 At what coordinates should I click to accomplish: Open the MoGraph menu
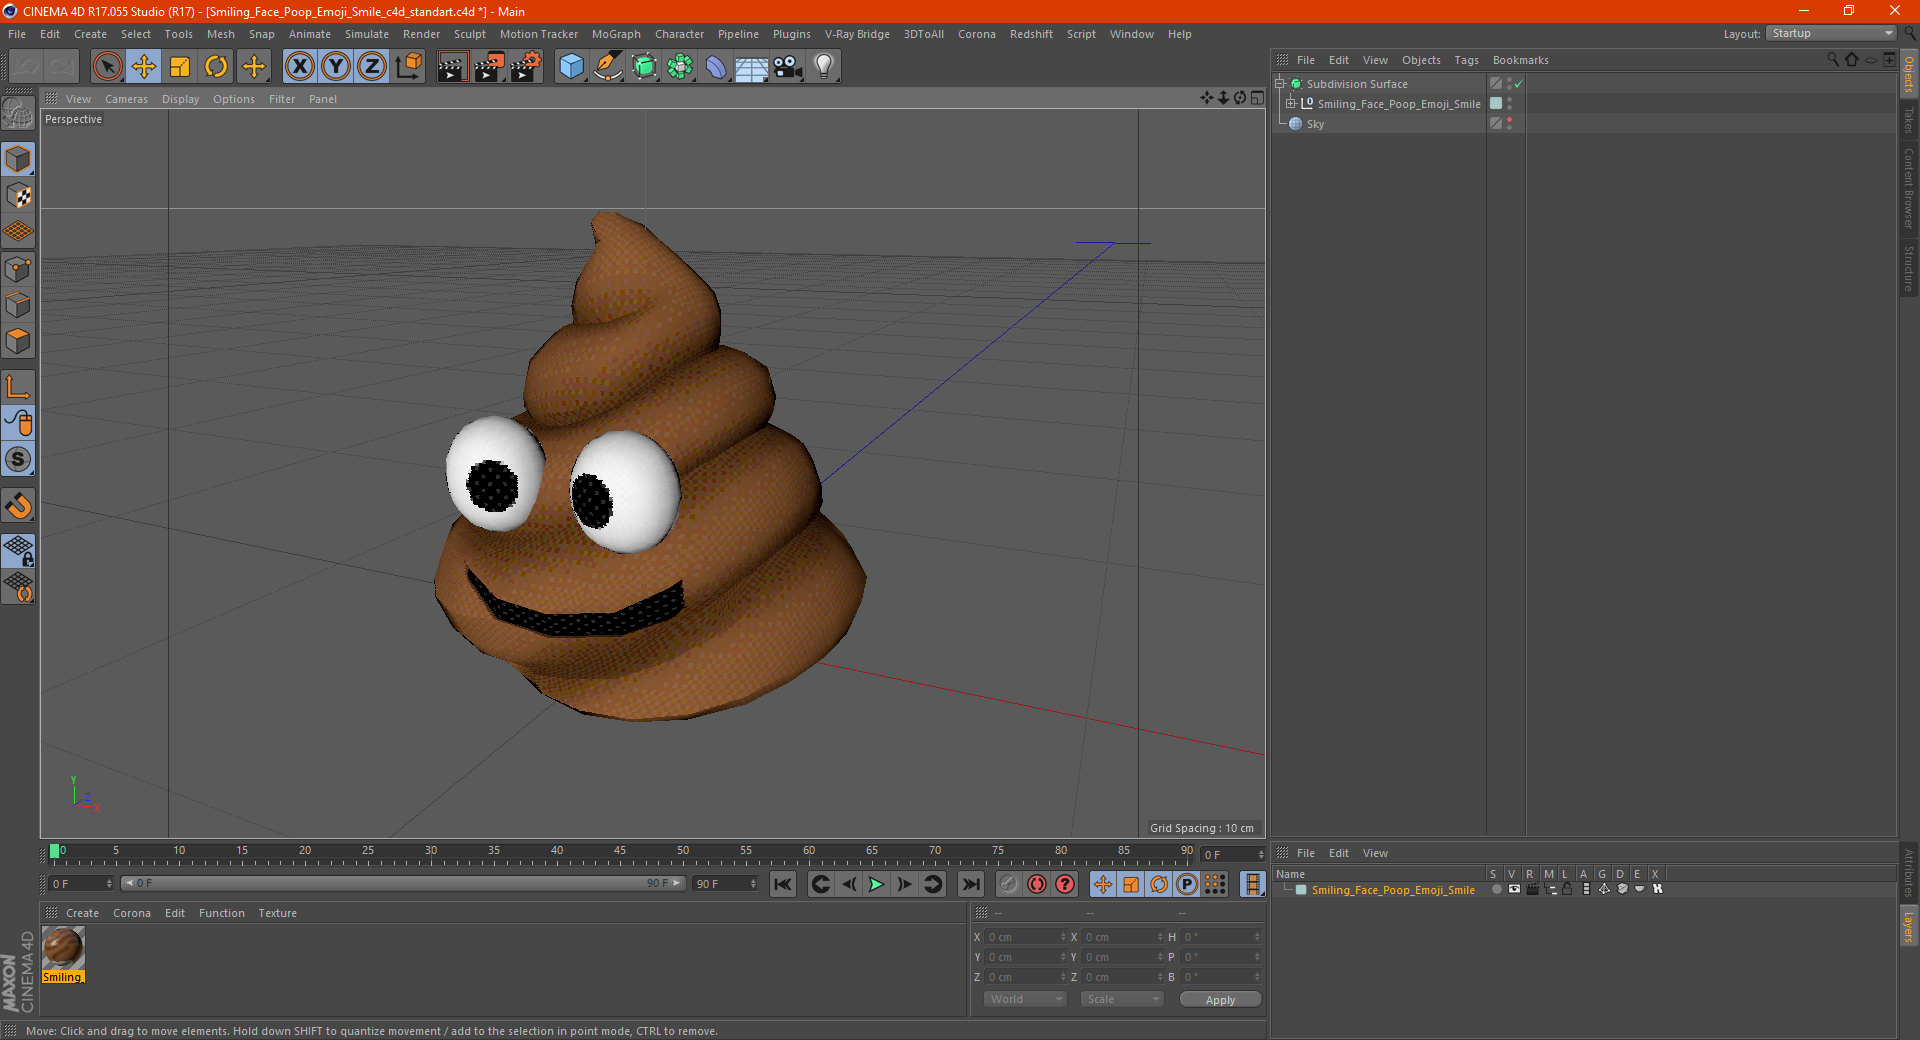[x=616, y=34]
